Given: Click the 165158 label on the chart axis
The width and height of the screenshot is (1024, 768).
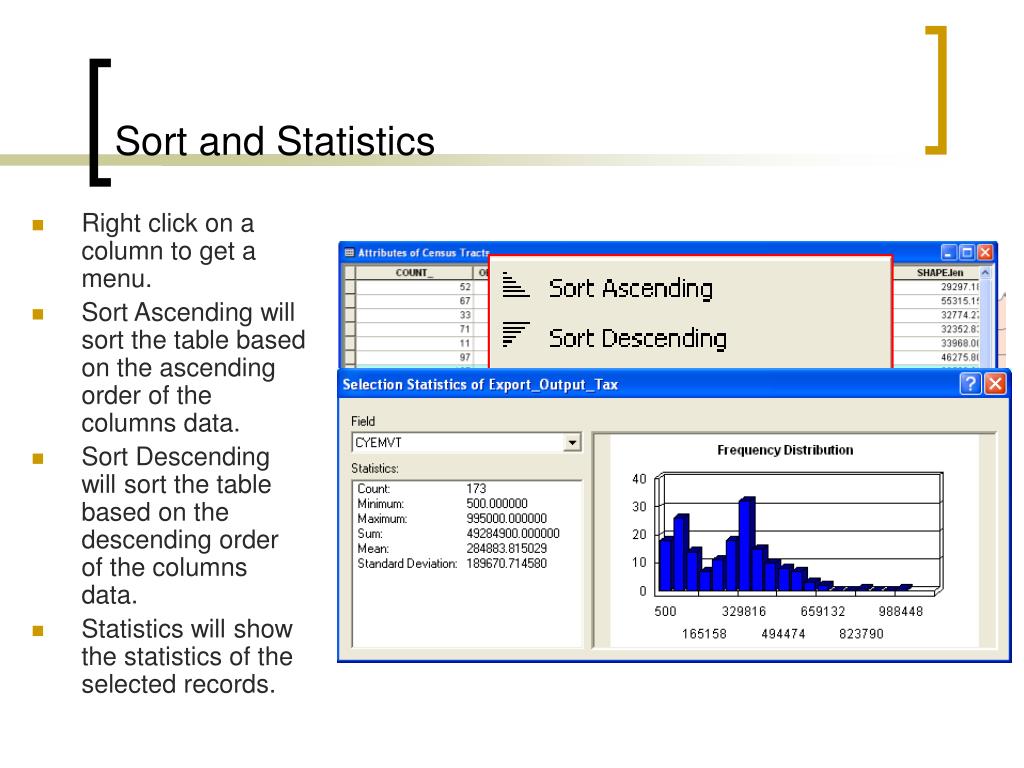Looking at the screenshot, I should [704, 633].
